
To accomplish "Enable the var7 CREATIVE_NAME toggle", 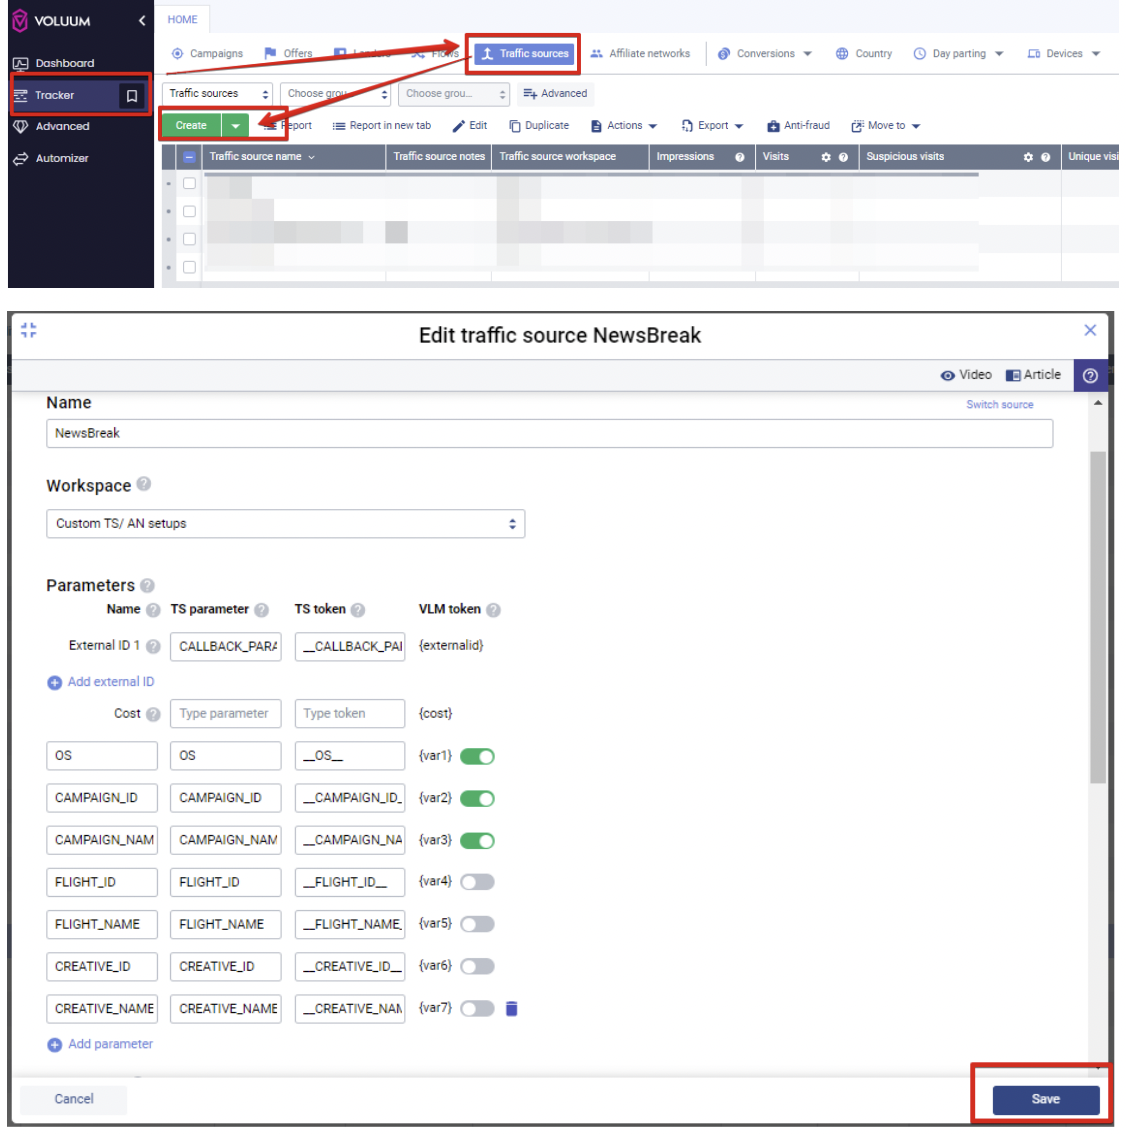I will [x=477, y=1009].
